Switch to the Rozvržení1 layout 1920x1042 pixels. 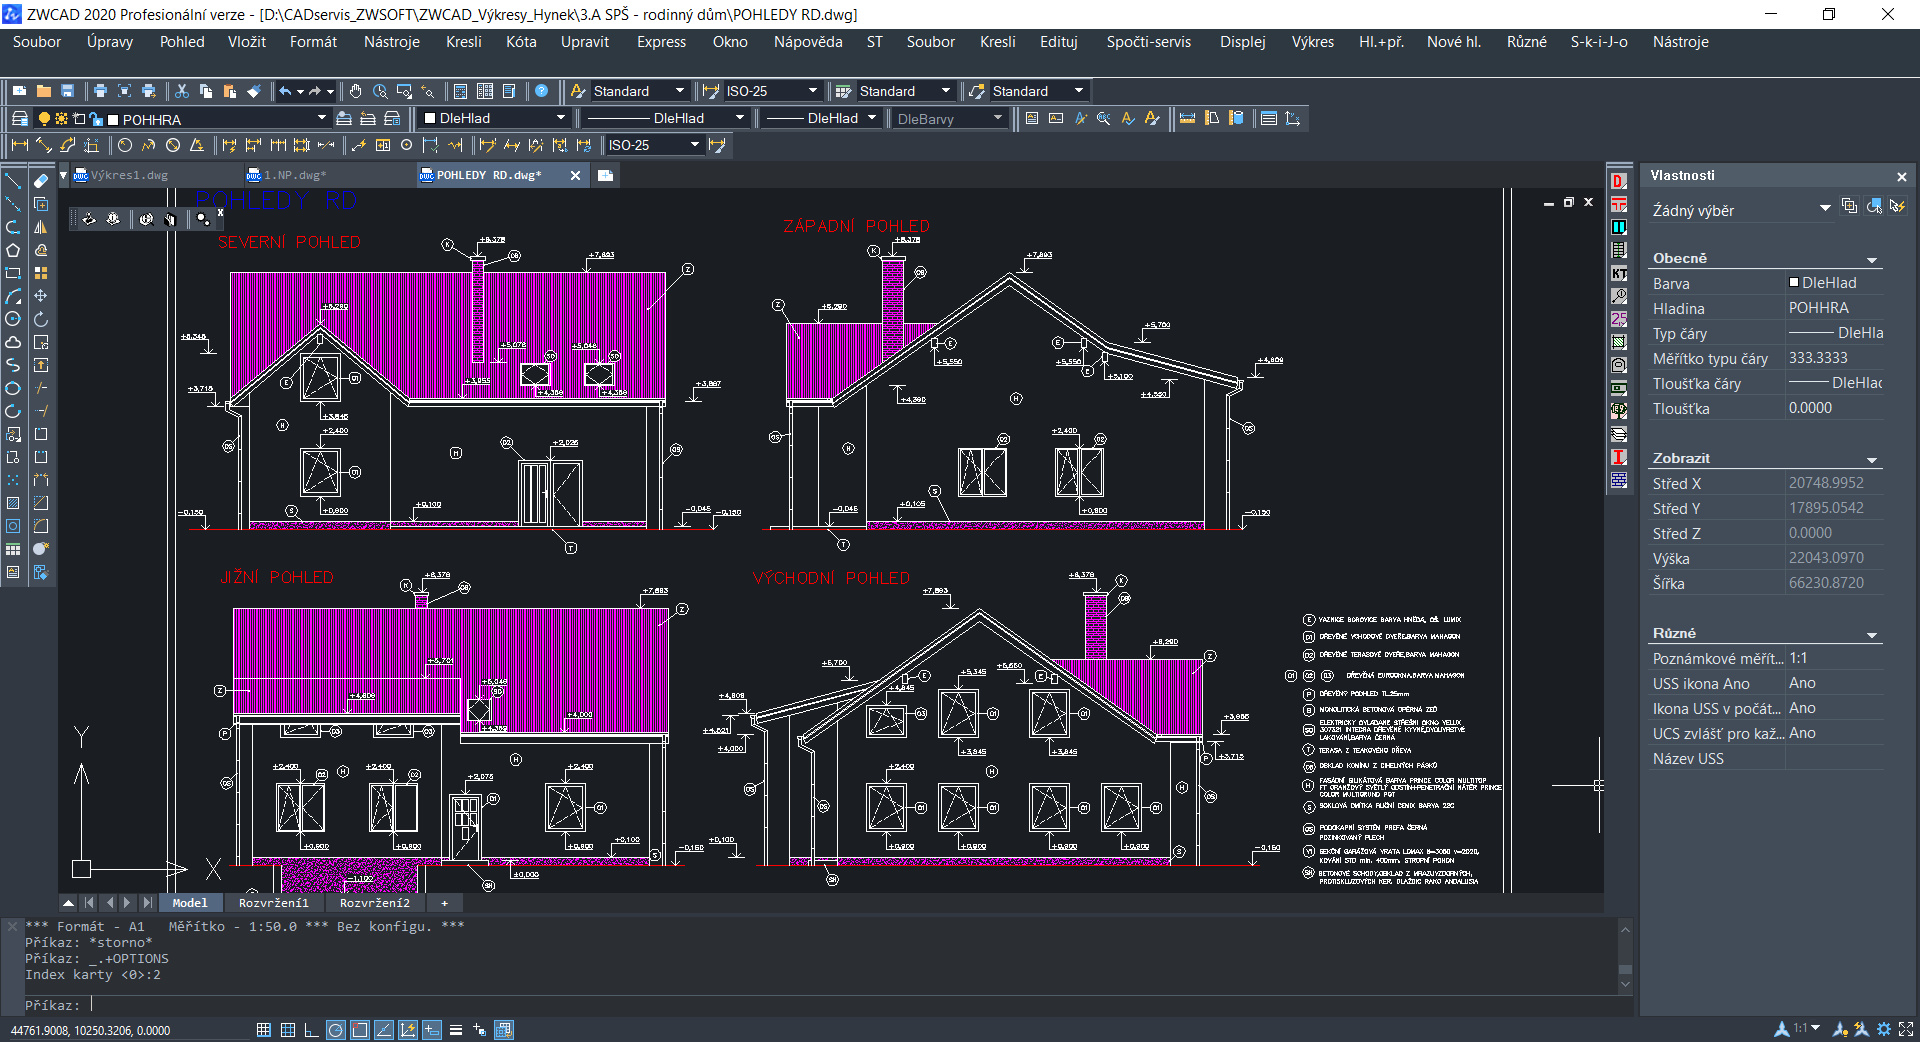[274, 903]
